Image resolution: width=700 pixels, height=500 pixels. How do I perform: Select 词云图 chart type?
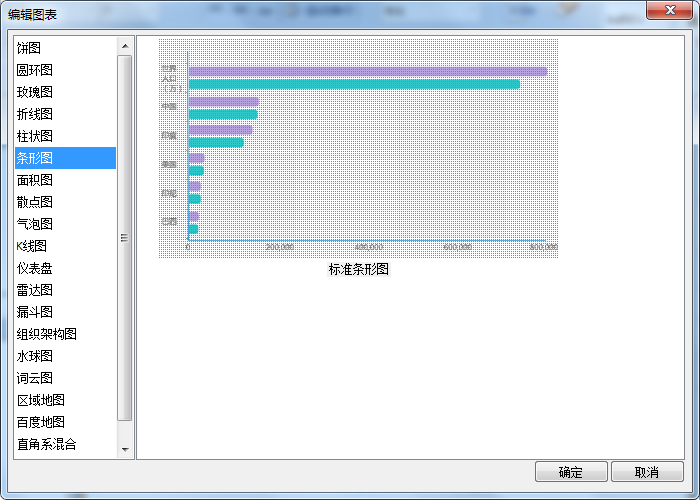tap(34, 378)
